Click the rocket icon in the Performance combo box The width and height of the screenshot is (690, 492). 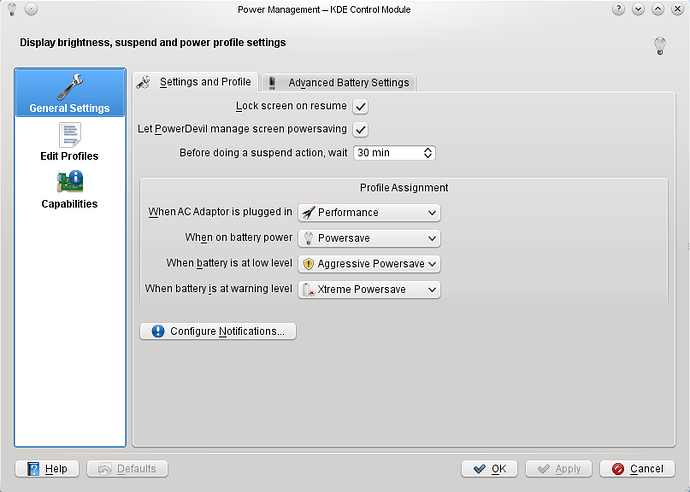click(x=308, y=213)
